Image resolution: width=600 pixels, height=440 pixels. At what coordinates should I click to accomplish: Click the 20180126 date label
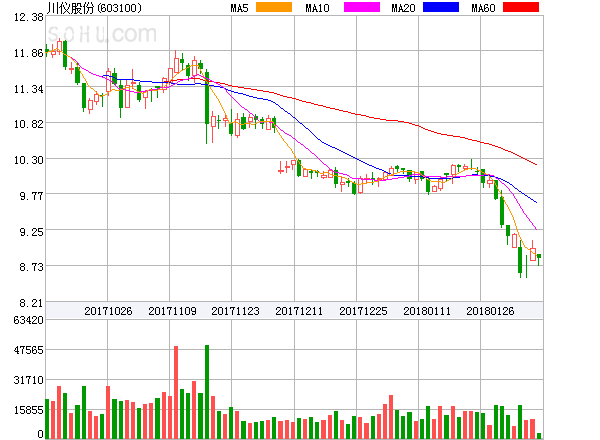click(491, 311)
